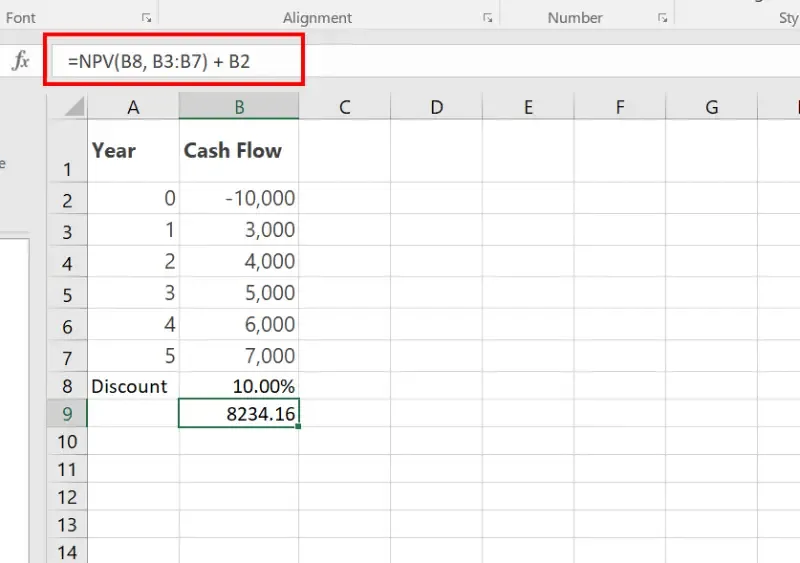
Task: Select row 9 header
Action: click(67, 413)
